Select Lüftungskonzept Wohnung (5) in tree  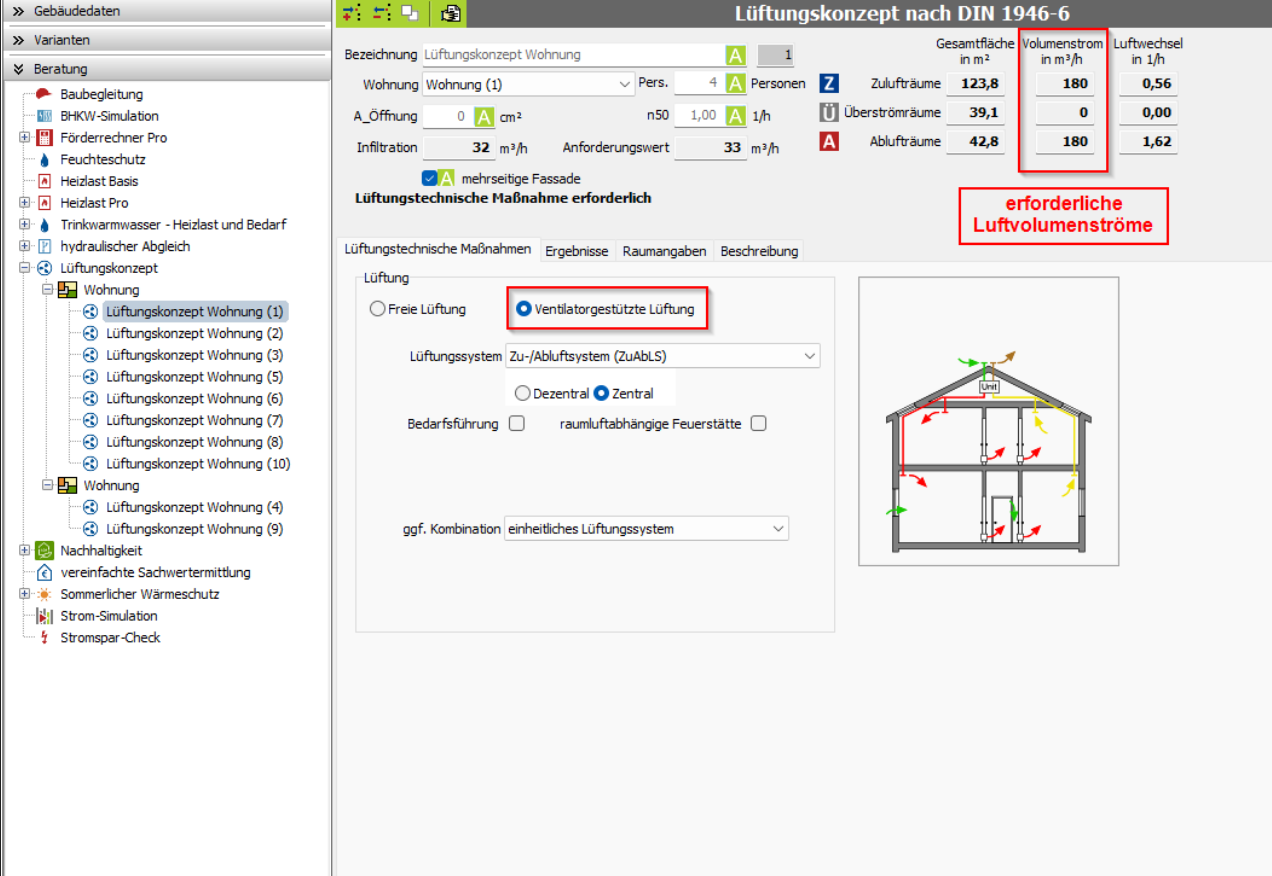194,377
